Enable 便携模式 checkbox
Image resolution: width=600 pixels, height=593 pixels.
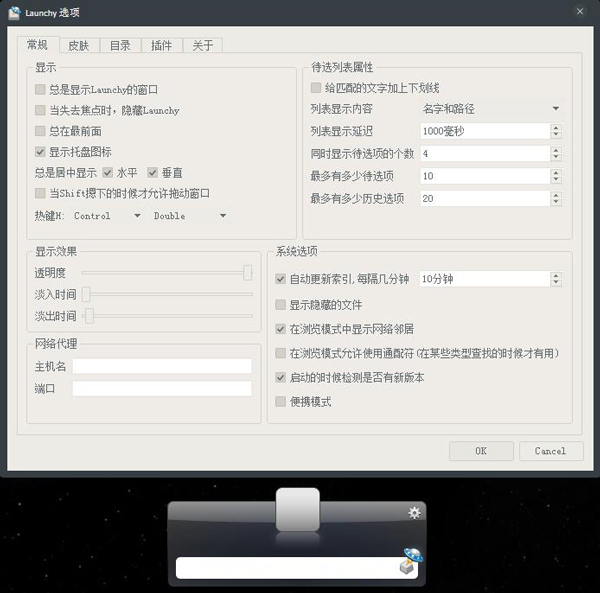coord(280,402)
